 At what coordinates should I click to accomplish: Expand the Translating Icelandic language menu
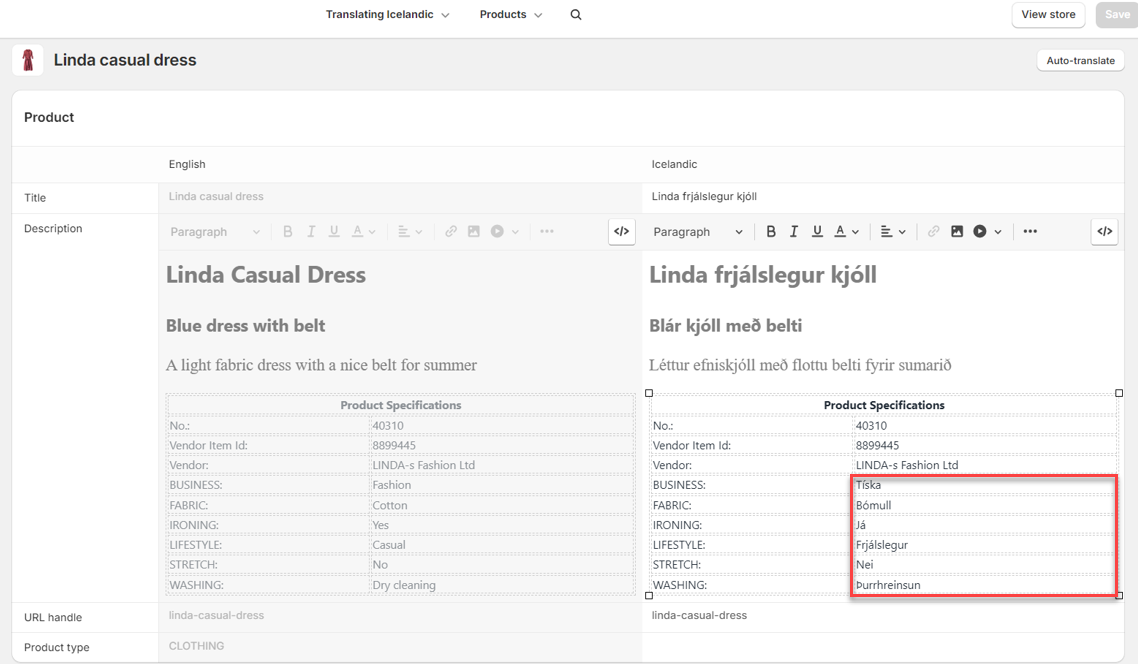click(388, 15)
